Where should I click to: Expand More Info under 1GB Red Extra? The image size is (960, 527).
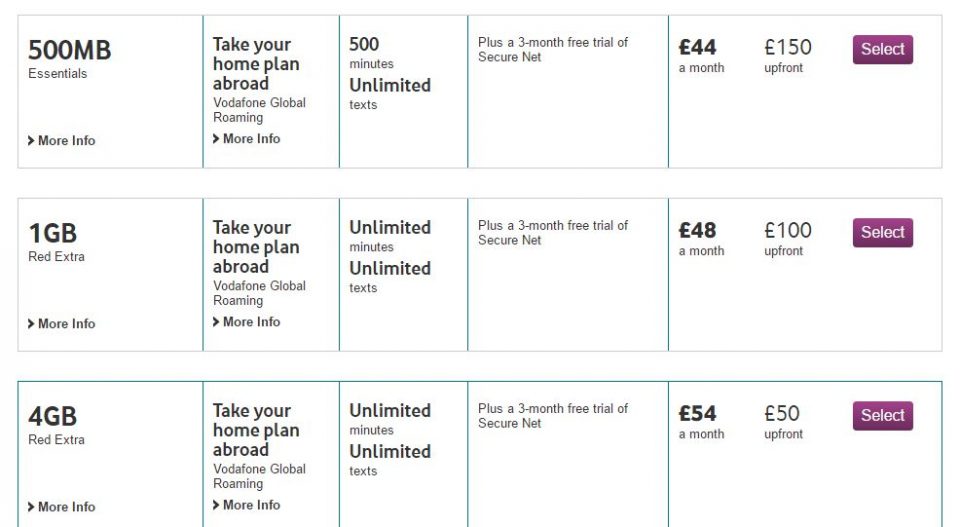[x=62, y=324]
